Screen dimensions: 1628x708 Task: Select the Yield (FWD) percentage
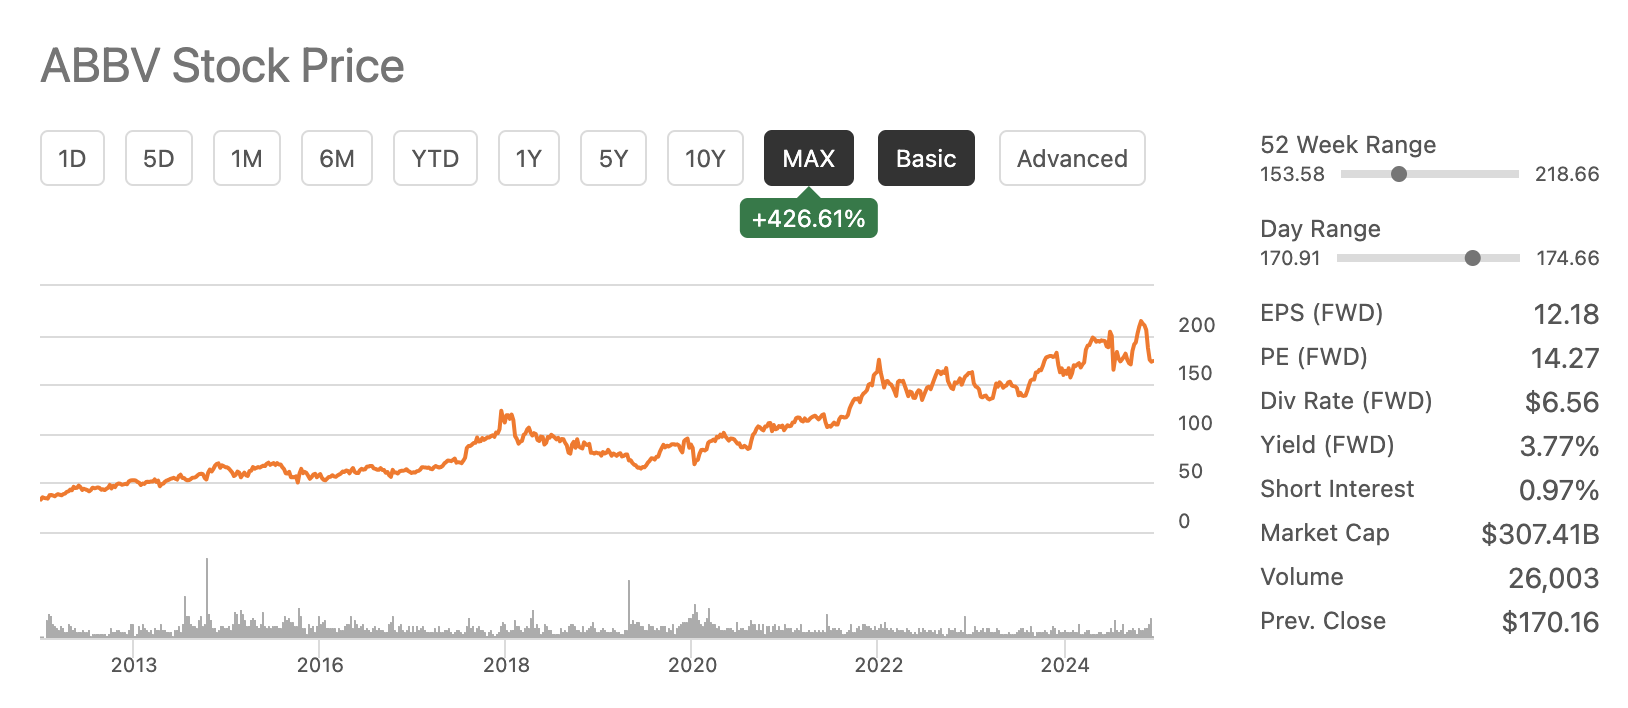(x=1560, y=445)
